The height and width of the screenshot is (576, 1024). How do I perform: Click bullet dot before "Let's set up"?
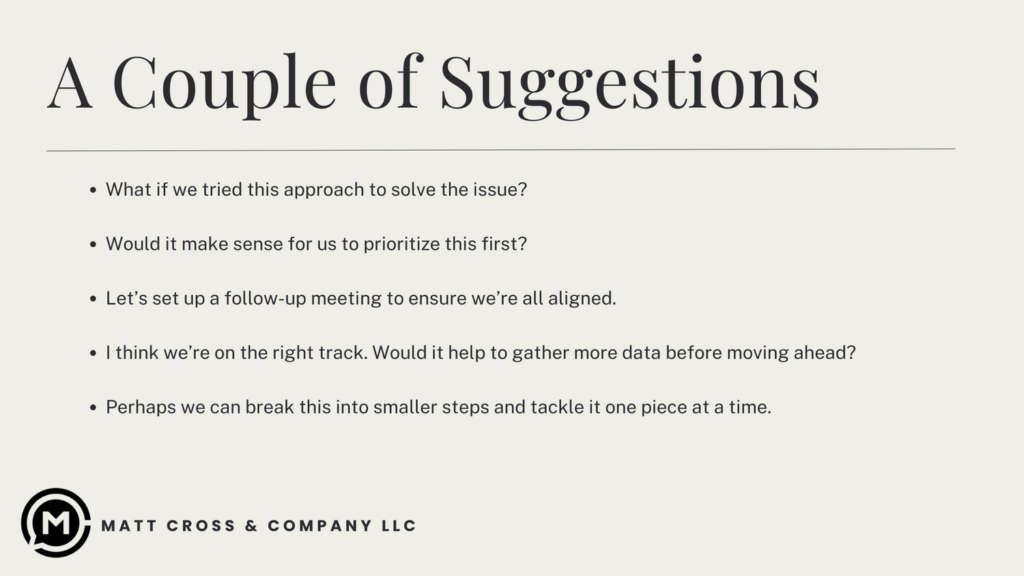click(93, 299)
